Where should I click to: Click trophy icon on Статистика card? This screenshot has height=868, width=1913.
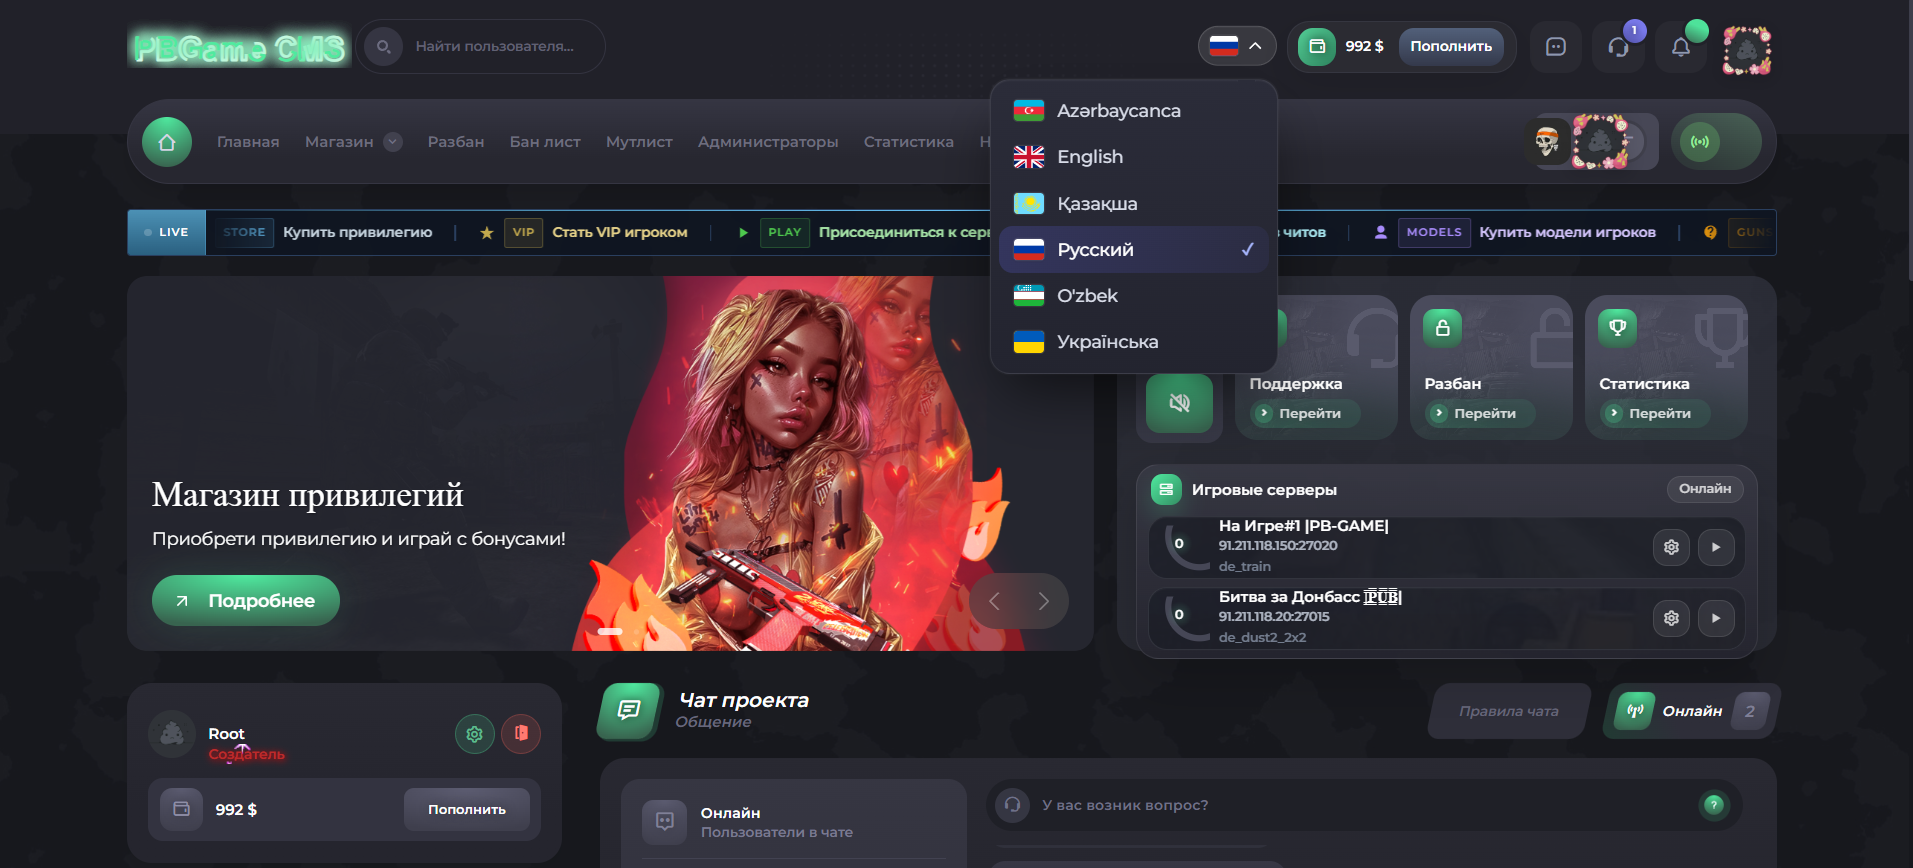click(1617, 327)
